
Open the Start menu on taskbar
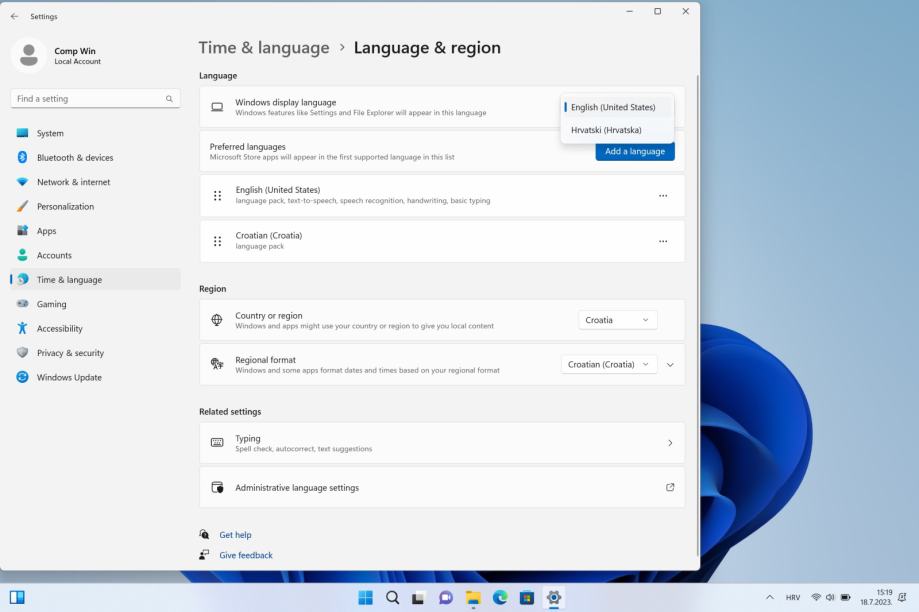[x=365, y=598]
